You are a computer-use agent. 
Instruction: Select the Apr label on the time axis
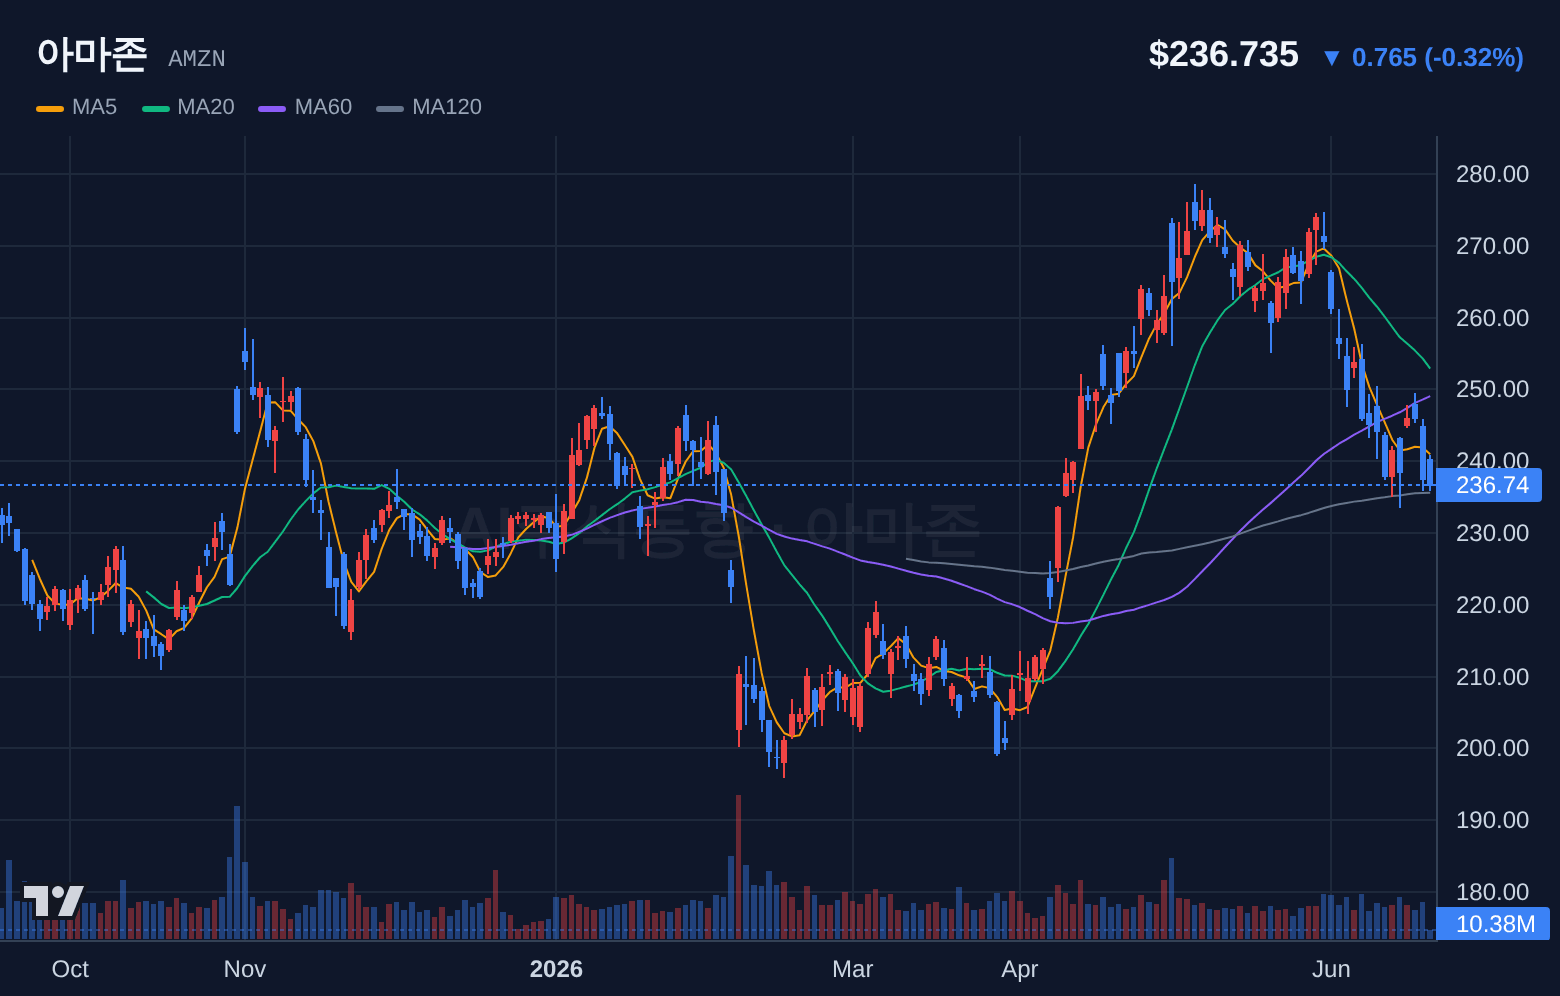pyautogui.click(x=1020, y=969)
